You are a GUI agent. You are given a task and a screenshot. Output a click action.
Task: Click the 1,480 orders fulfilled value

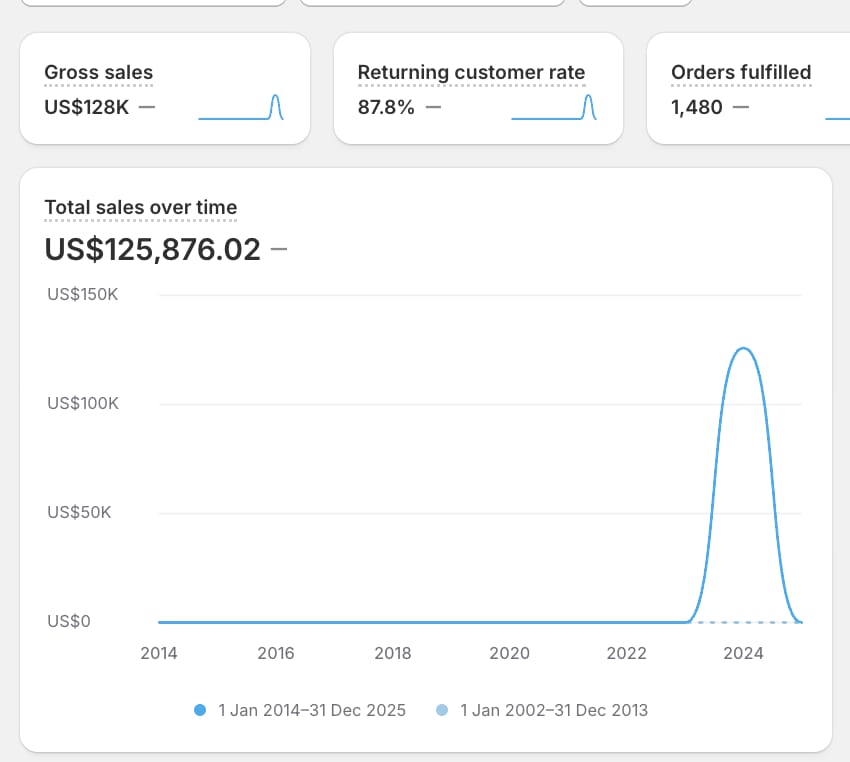(x=697, y=107)
